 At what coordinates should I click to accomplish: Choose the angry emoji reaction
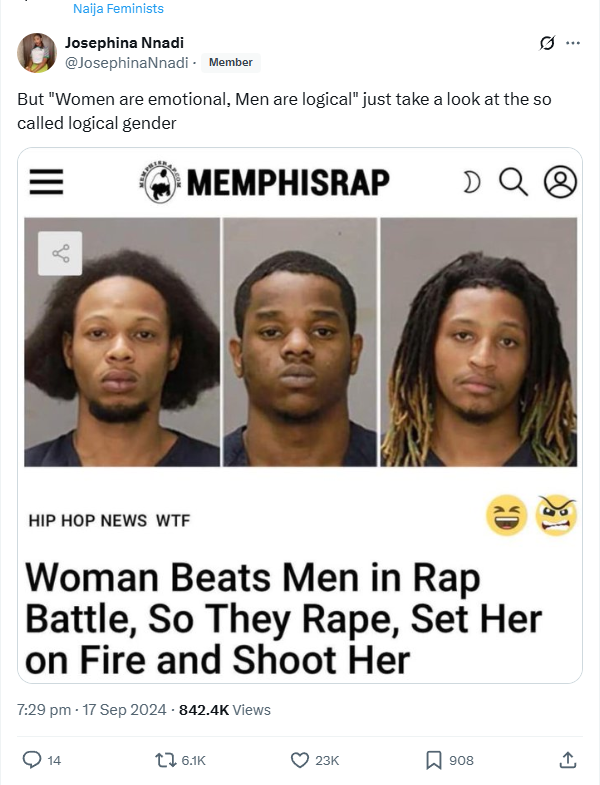click(556, 516)
